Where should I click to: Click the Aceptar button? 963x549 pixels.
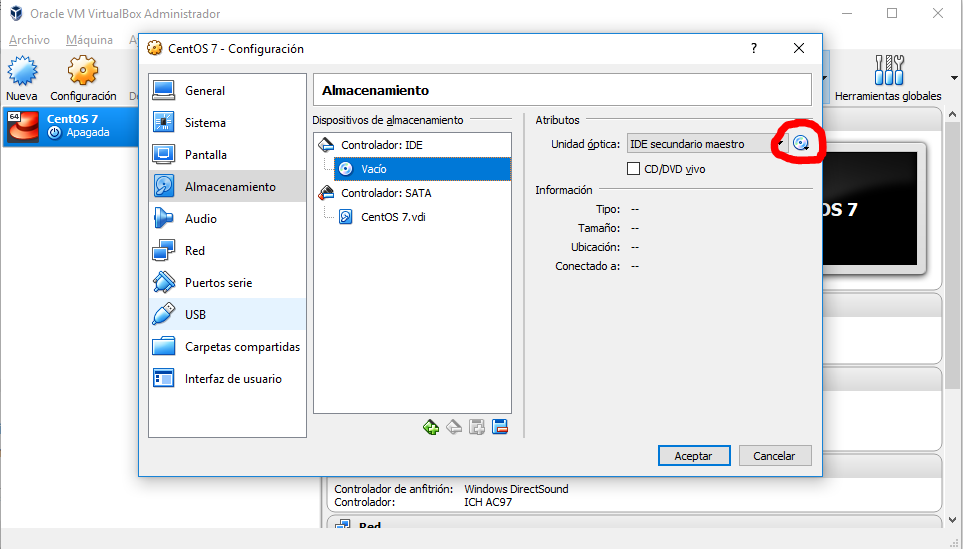click(693, 455)
